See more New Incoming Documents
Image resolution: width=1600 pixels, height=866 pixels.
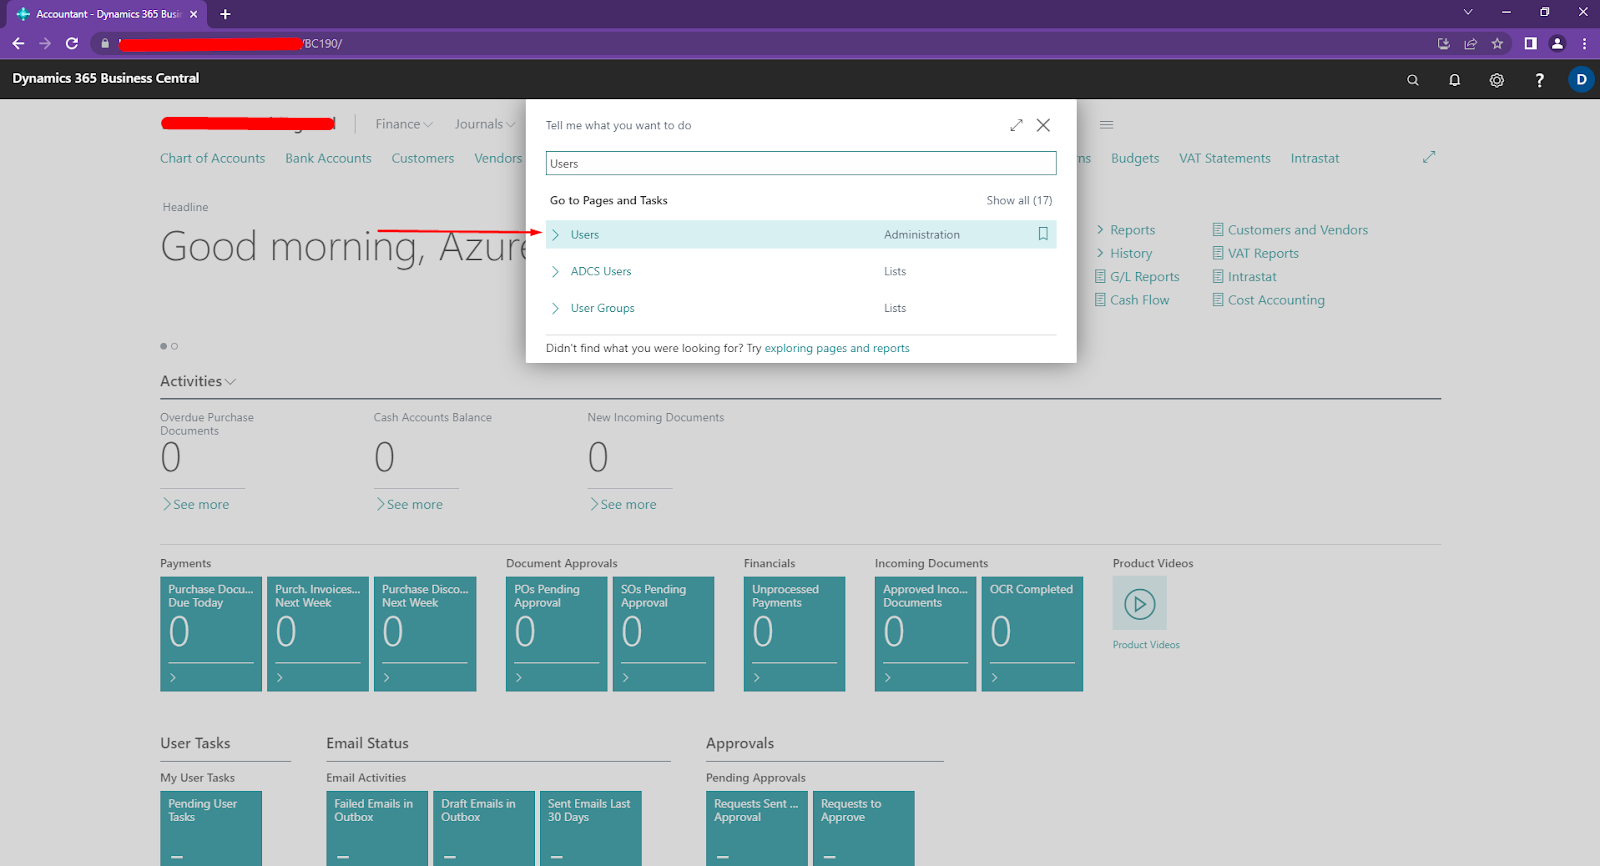point(623,505)
